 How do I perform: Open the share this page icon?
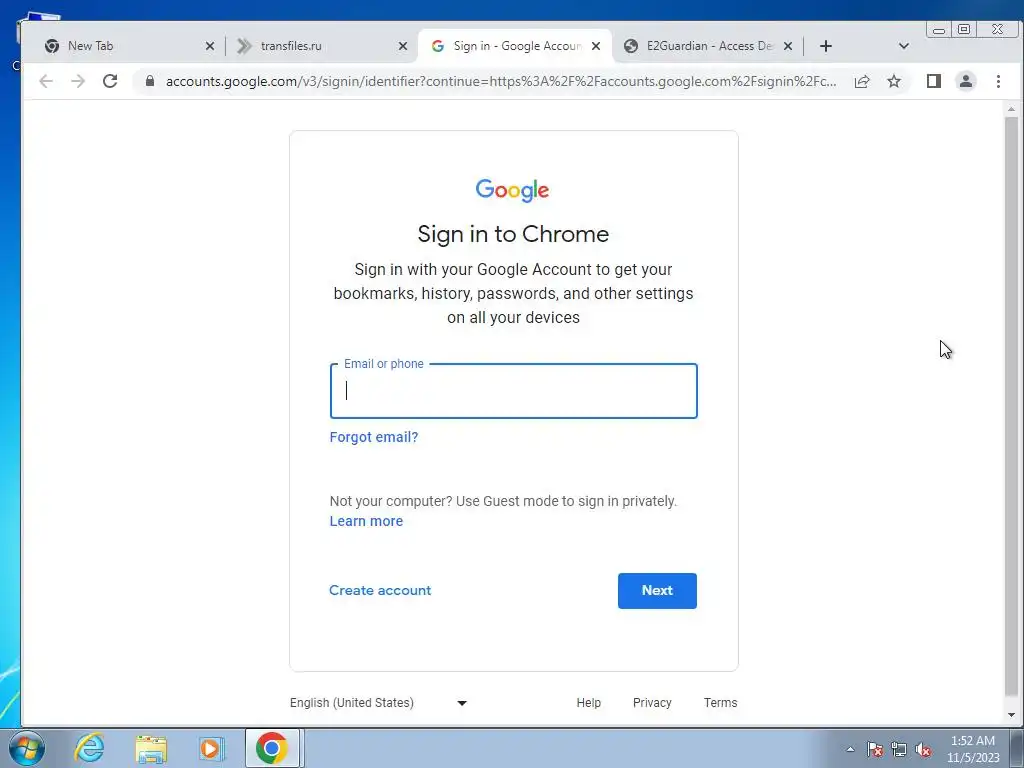[x=862, y=81]
